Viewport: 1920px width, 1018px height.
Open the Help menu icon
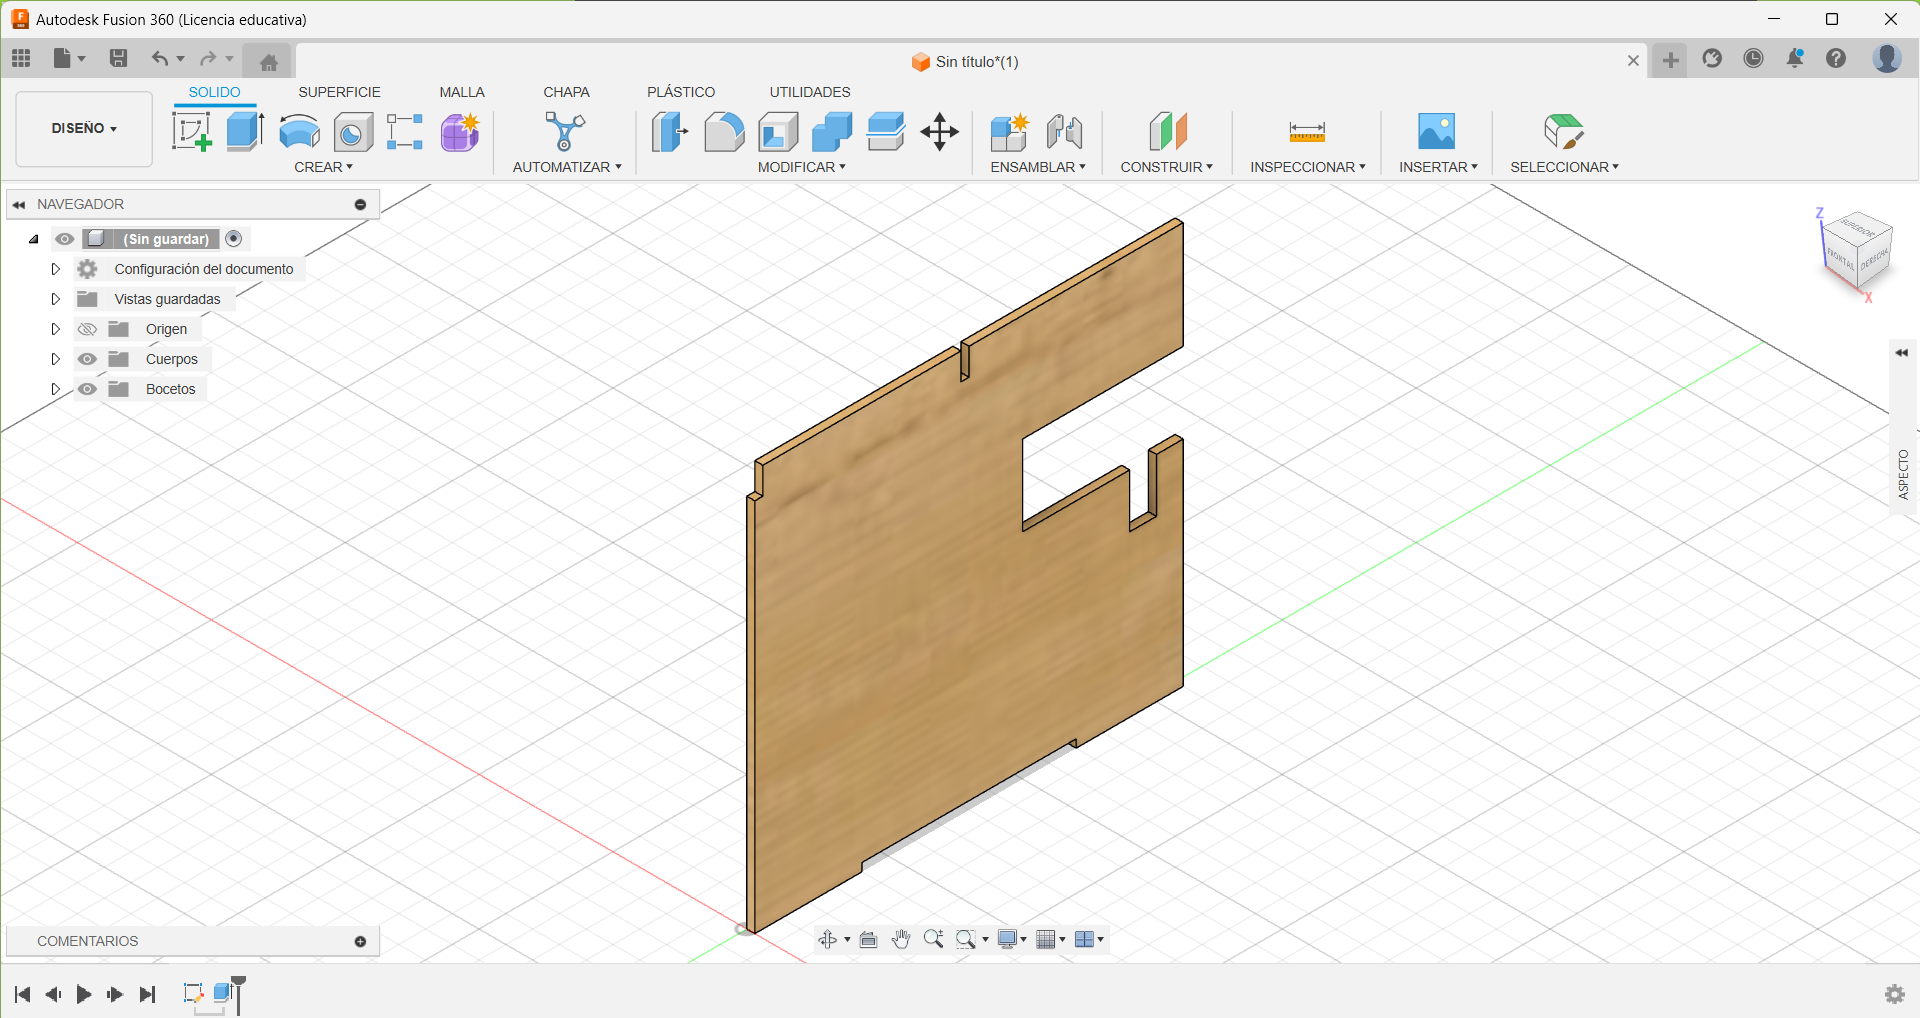pos(1836,59)
